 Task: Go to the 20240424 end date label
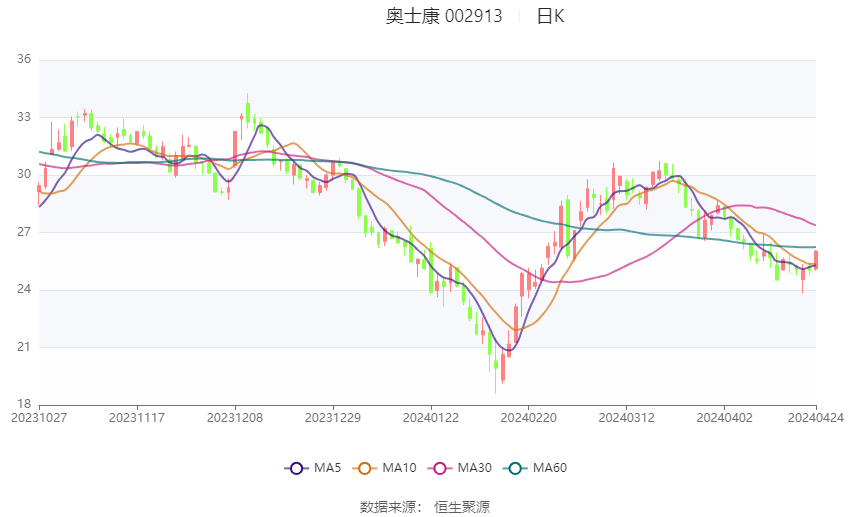[816, 417]
